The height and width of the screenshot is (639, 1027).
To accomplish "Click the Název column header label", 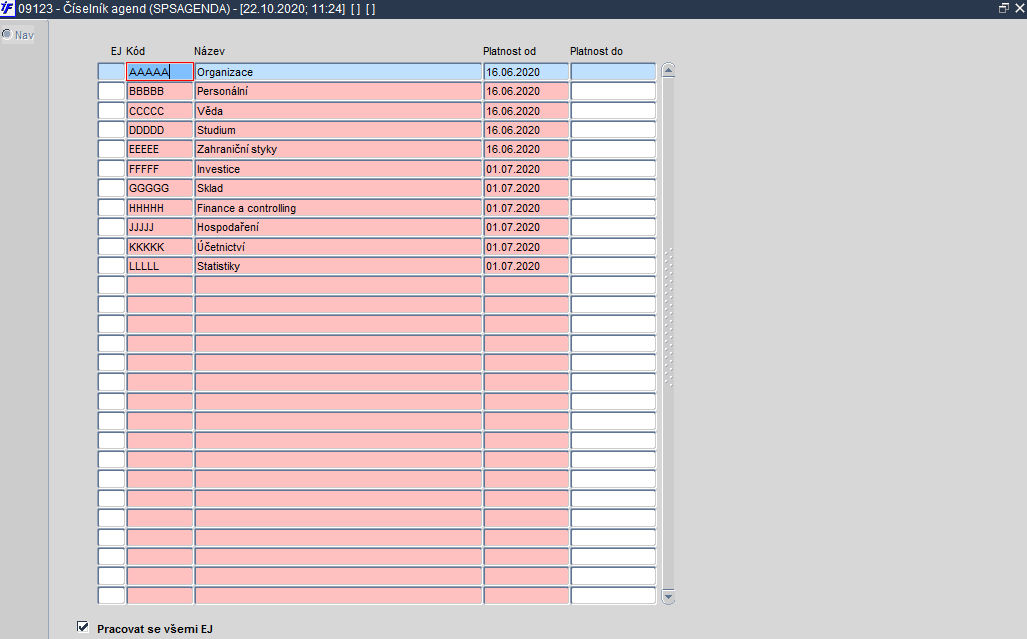I will [x=210, y=51].
